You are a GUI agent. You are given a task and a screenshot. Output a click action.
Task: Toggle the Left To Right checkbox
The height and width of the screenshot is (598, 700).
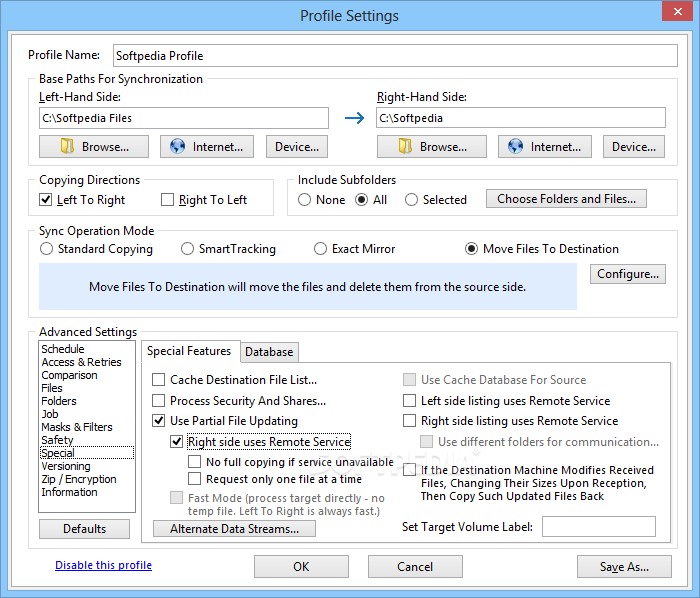click(x=46, y=199)
